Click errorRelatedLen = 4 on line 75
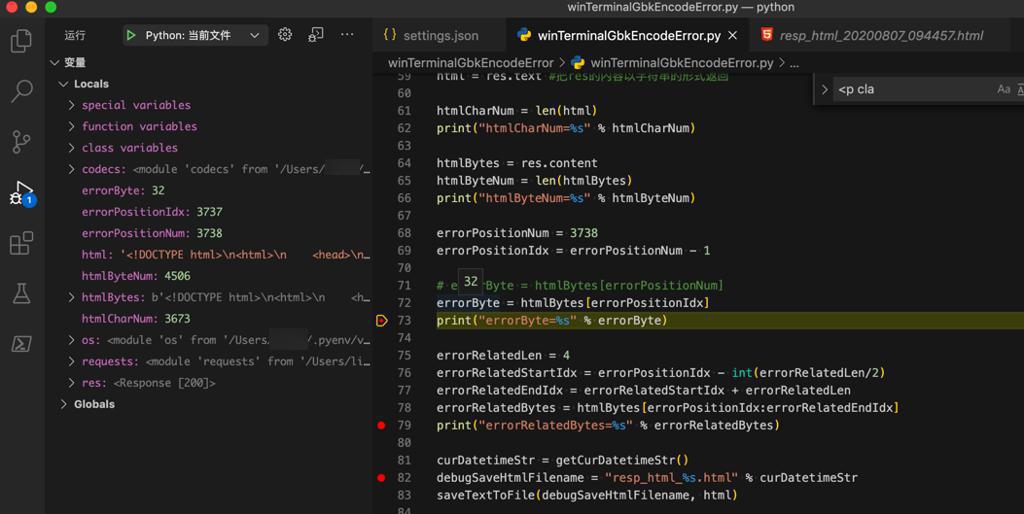This screenshot has height=514, width=1024. click(x=503, y=355)
